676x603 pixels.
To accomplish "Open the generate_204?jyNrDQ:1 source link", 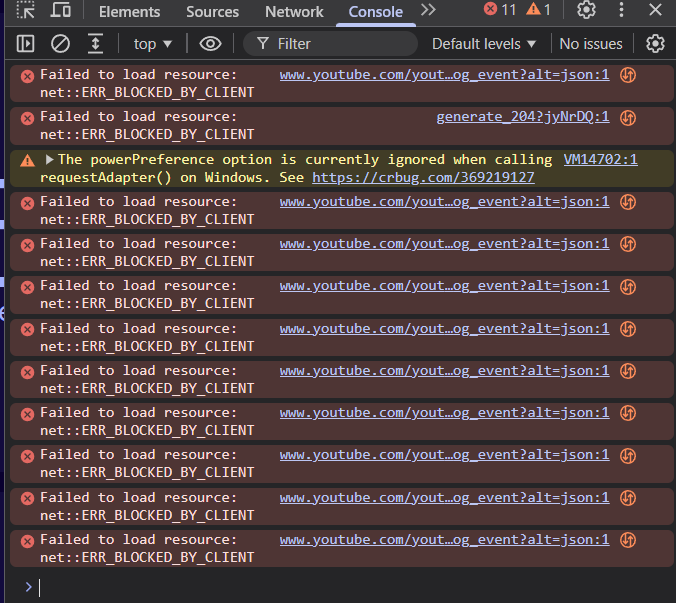I will (523, 117).
